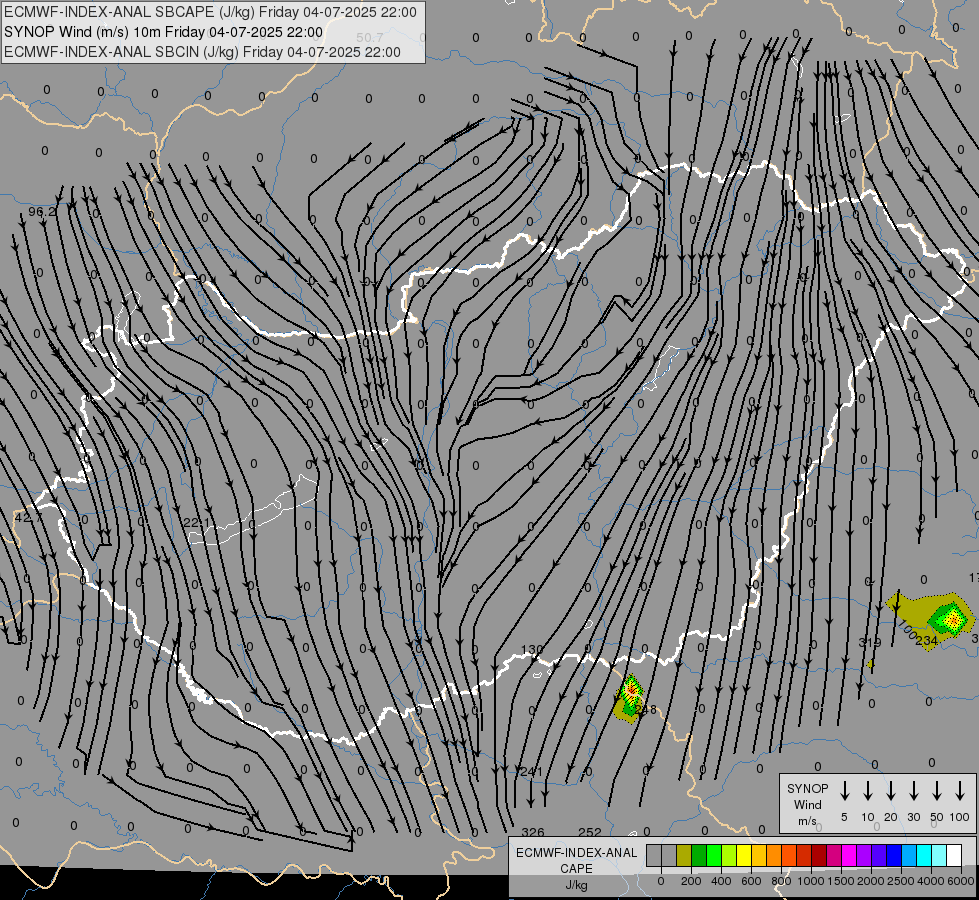The width and height of the screenshot is (979, 900).
Task: Click the 96.2 value on the map
Action: pos(42,212)
